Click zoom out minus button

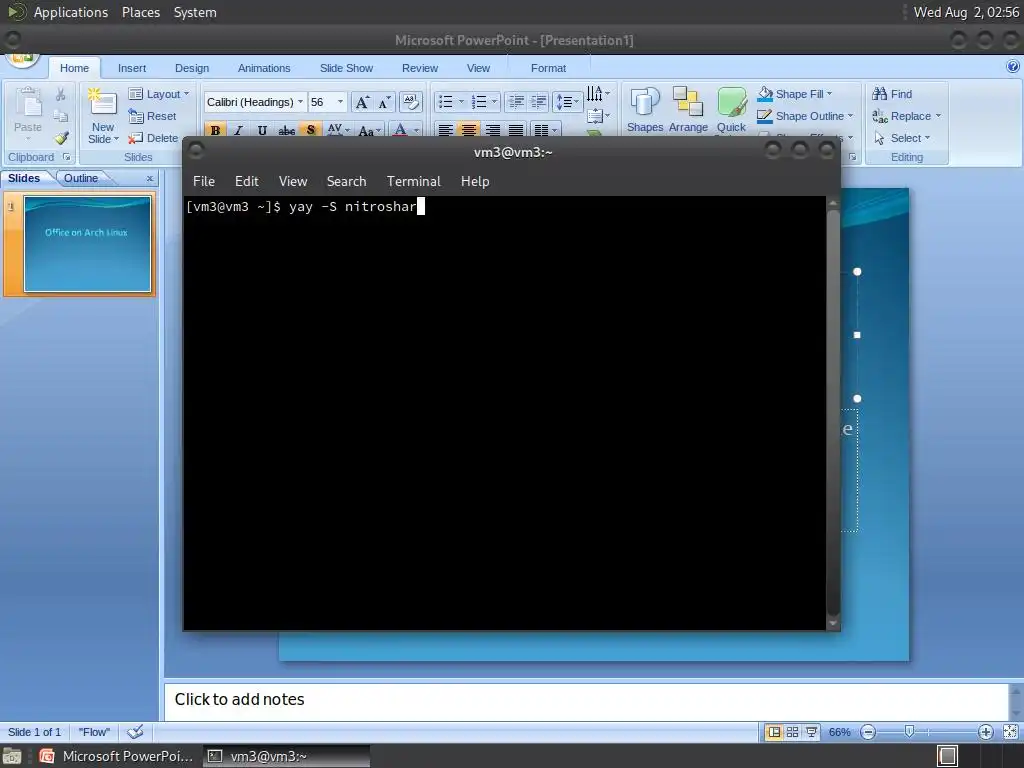pos(868,732)
